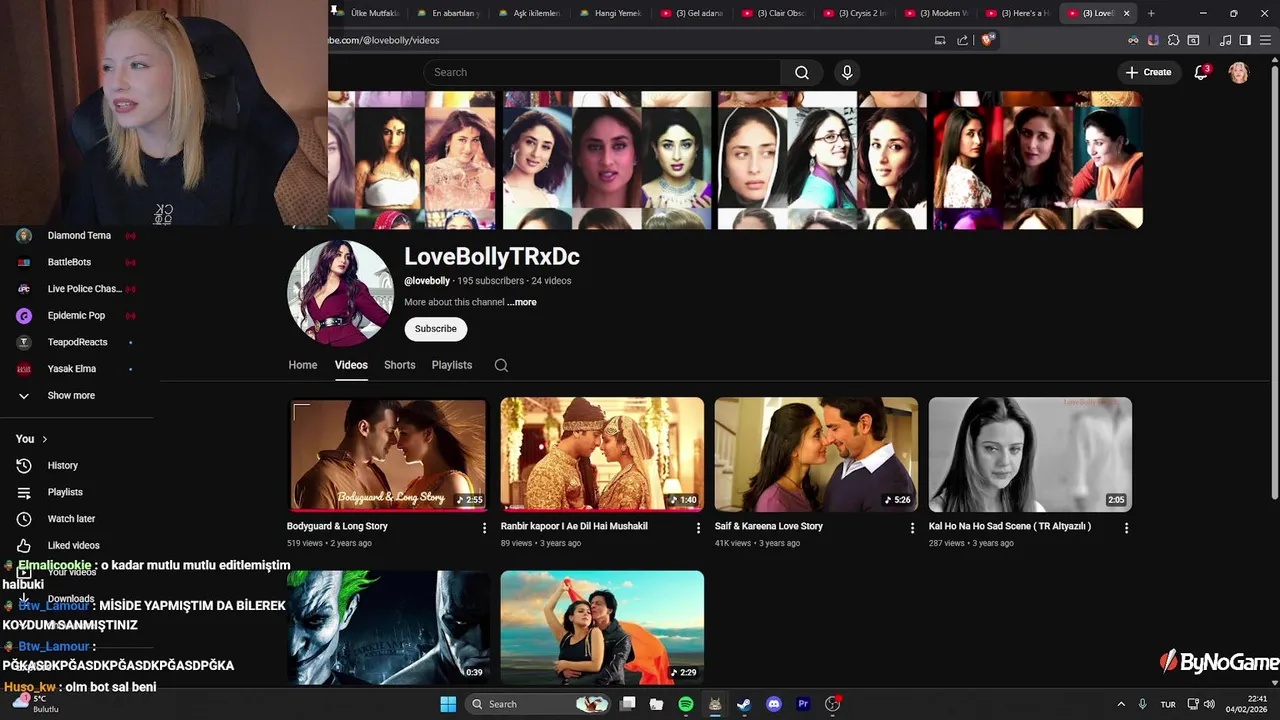This screenshot has height=720, width=1280.
Task: Select the channel Videos tab
Action: pyautogui.click(x=351, y=365)
